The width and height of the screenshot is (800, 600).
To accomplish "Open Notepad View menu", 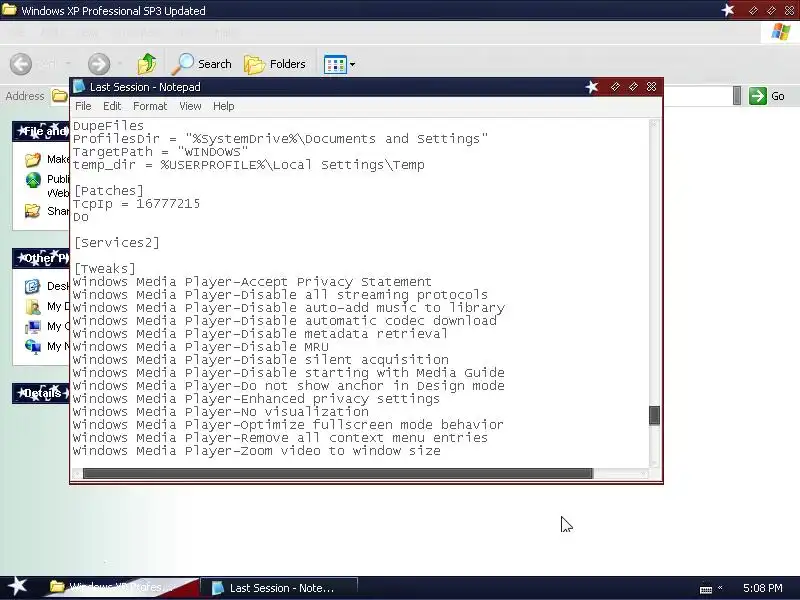I will point(190,106).
